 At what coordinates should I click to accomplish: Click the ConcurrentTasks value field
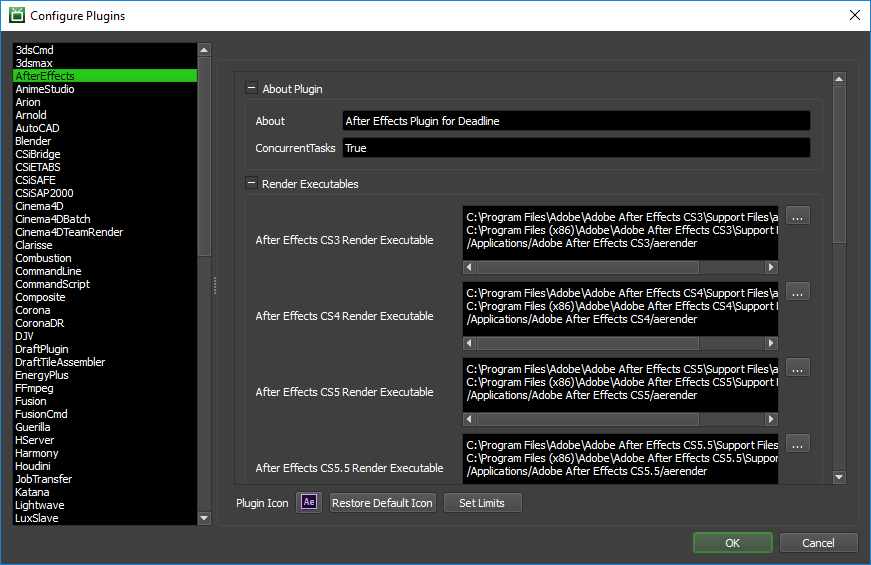[575, 148]
